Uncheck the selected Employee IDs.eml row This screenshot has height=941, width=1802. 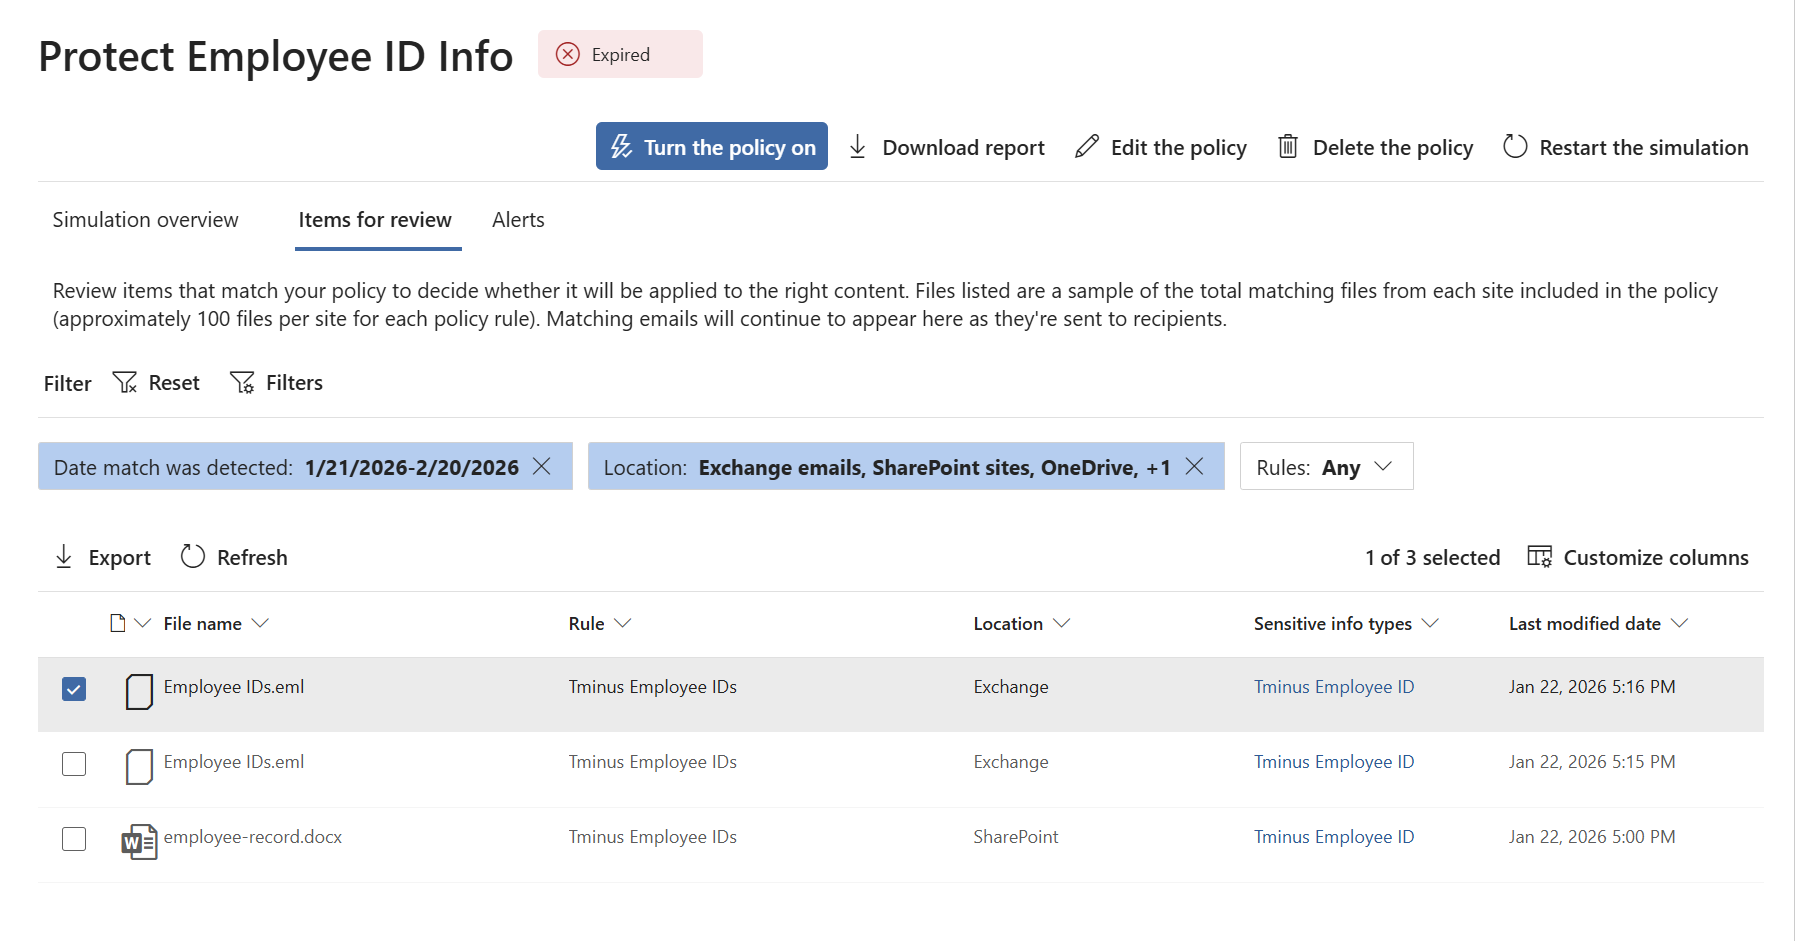[x=74, y=689]
